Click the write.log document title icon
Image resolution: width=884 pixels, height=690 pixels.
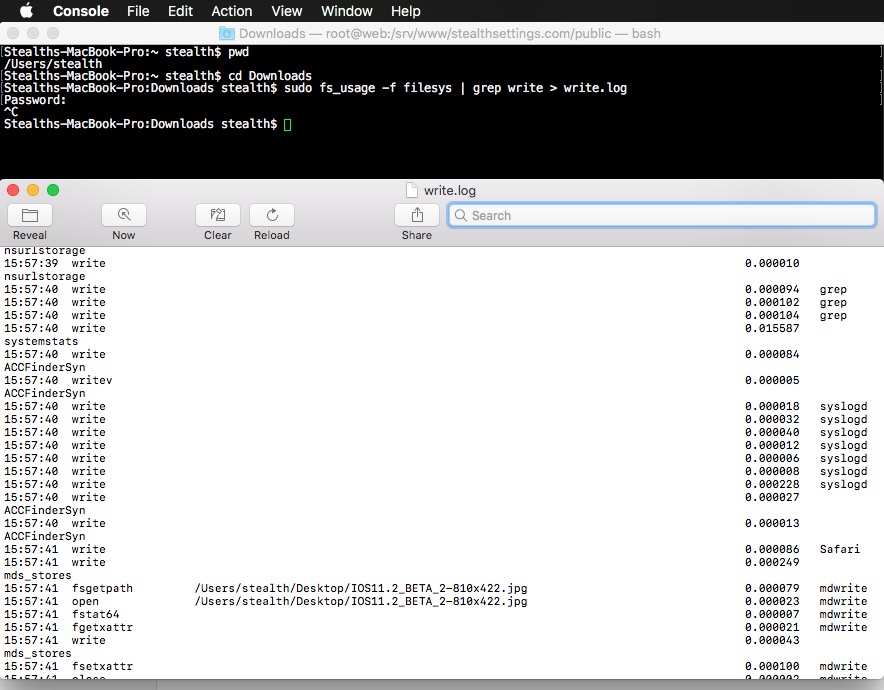(411, 190)
